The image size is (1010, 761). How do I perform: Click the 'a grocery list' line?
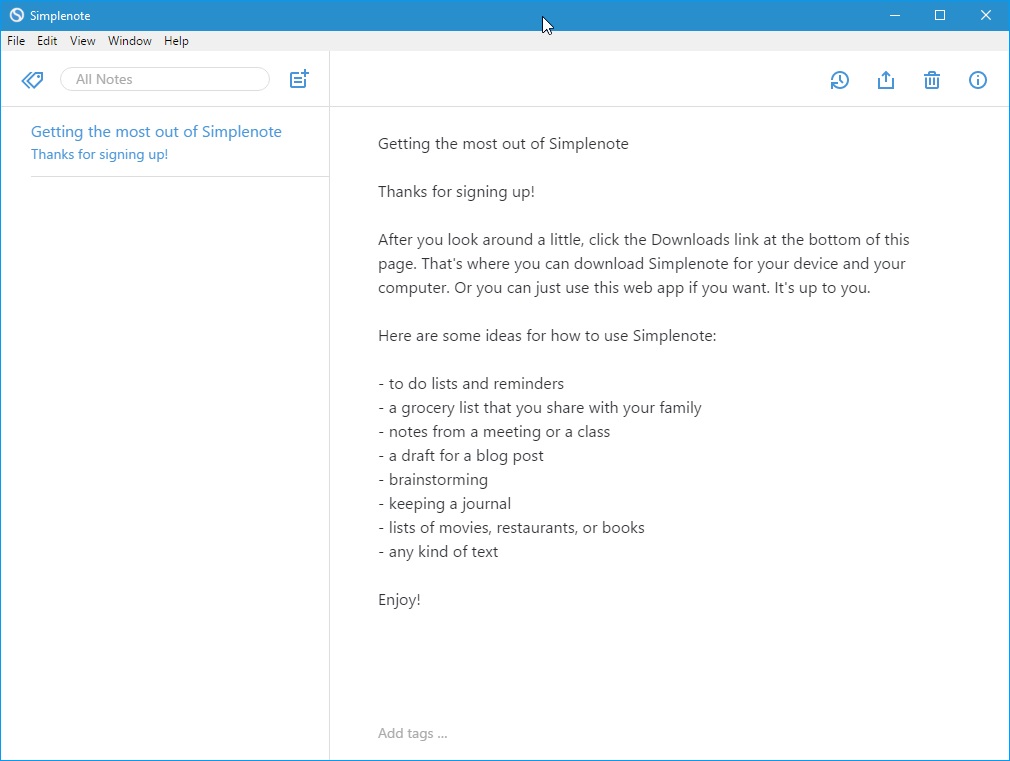point(540,408)
